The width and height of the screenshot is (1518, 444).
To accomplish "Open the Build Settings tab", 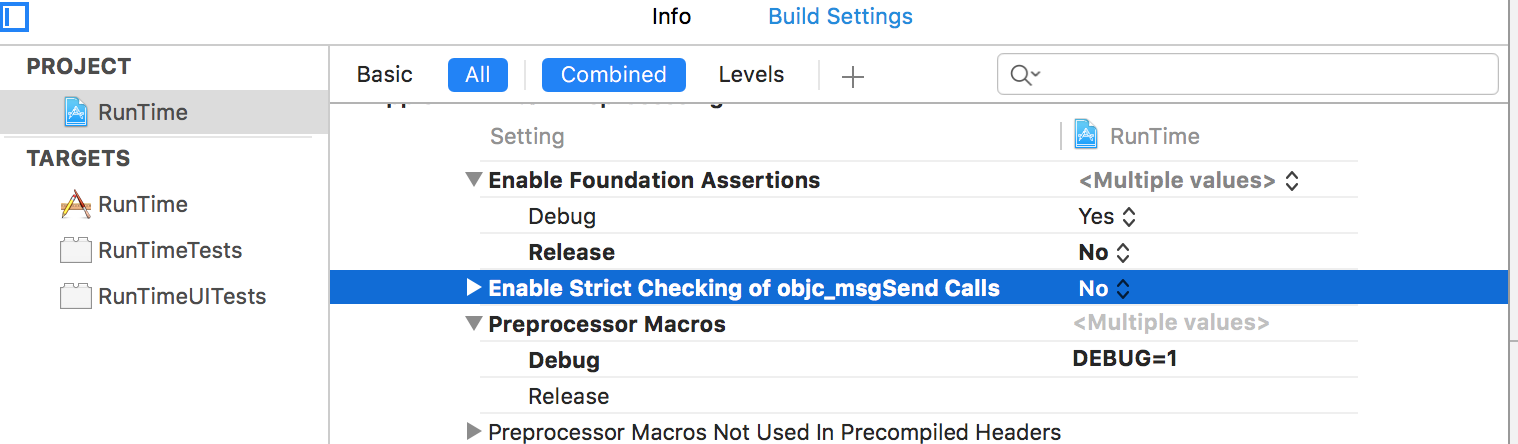I will (x=840, y=17).
